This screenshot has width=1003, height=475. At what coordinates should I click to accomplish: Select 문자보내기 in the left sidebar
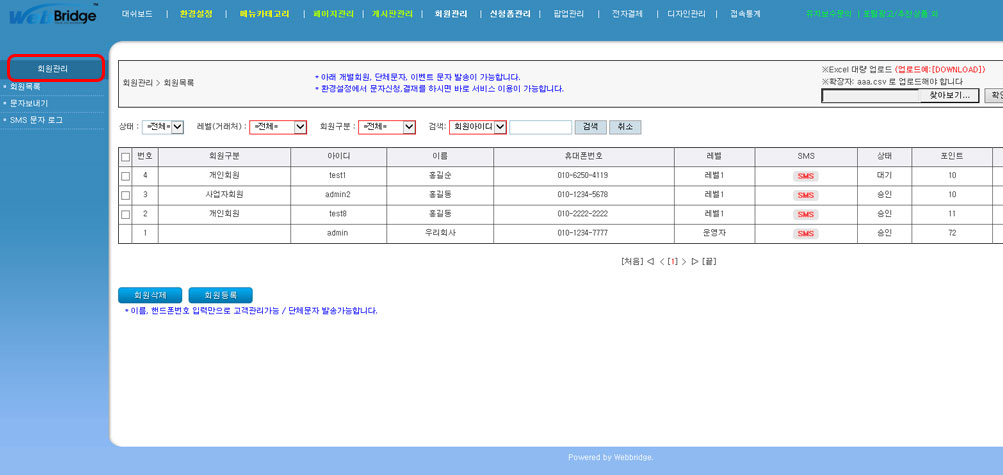(x=29, y=103)
